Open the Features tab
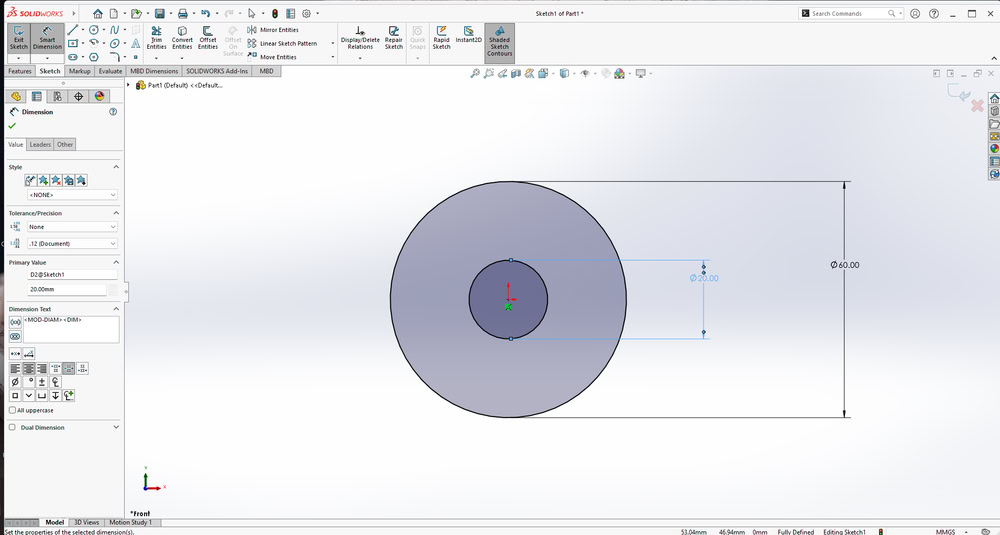The image size is (1000, 535). pyautogui.click(x=19, y=71)
